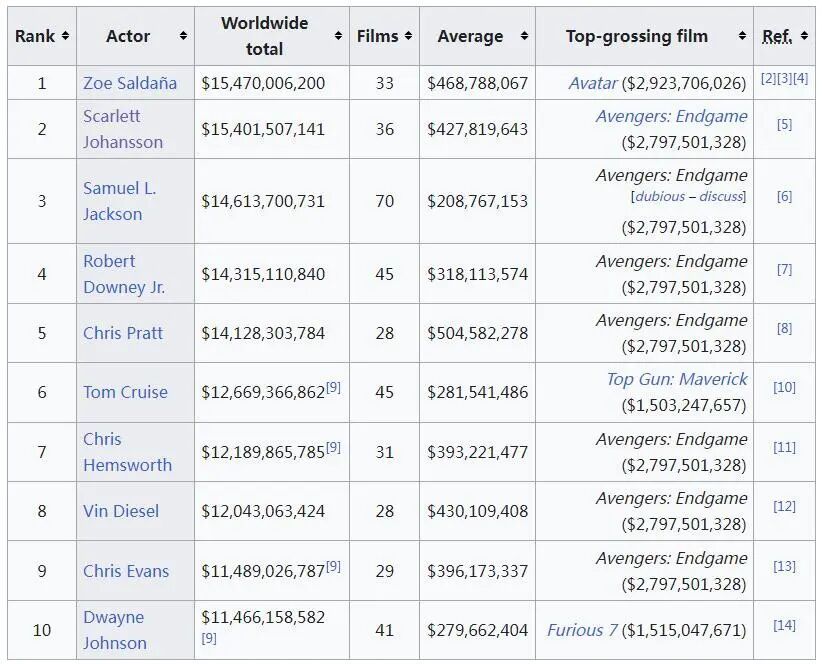Click sort arrows beside Films header
The width and height of the screenshot is (822, 664).
coord(408,36)
